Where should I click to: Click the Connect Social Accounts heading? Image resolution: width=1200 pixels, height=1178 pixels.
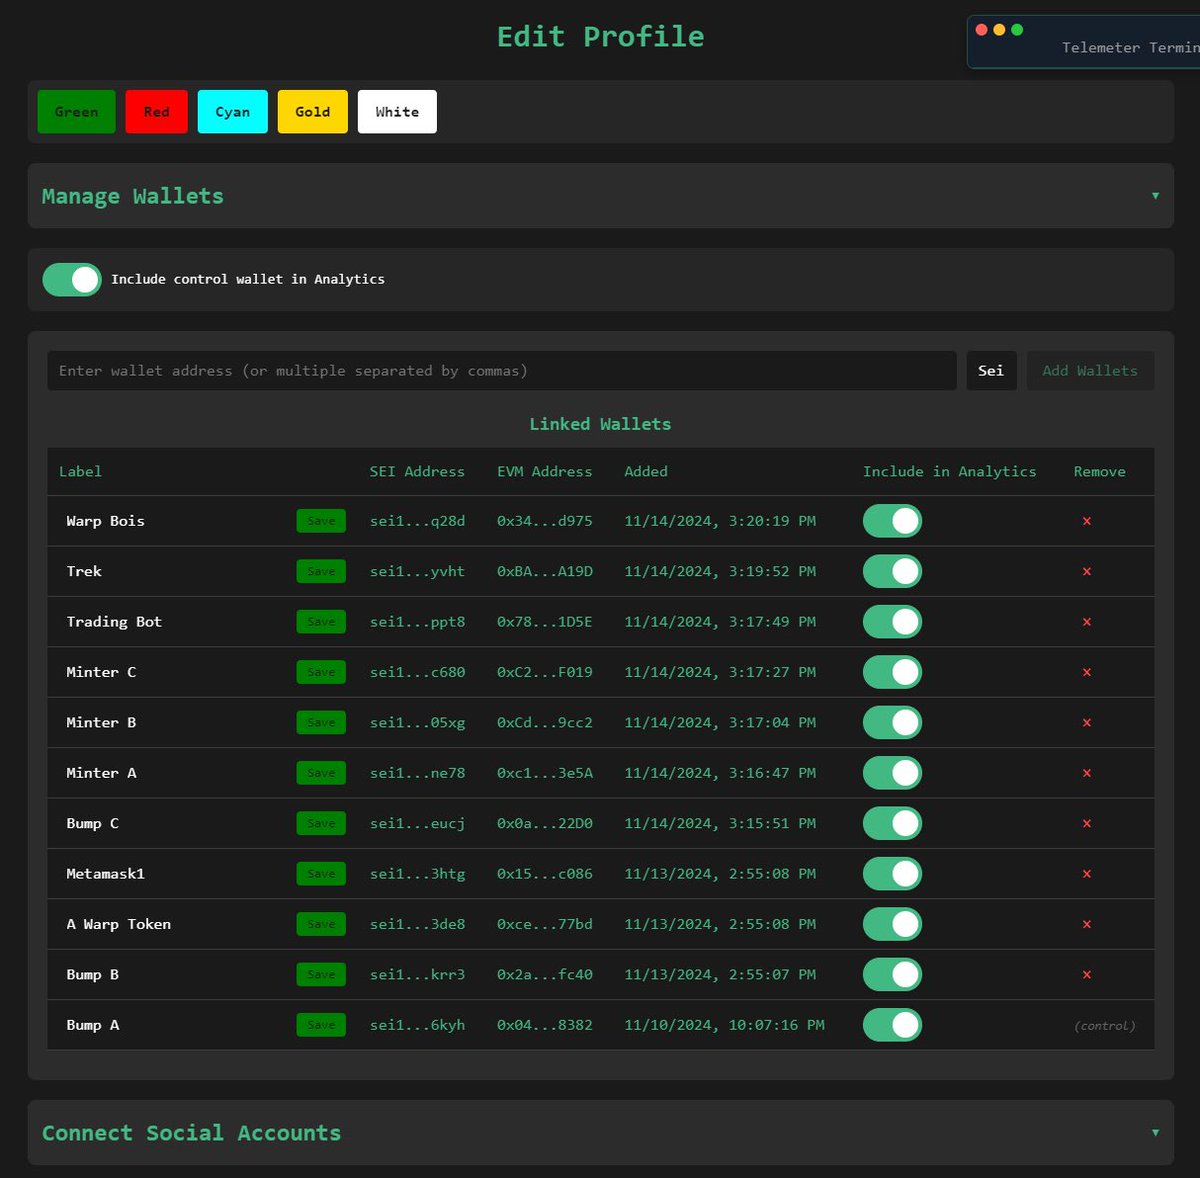click(191, 1133)
